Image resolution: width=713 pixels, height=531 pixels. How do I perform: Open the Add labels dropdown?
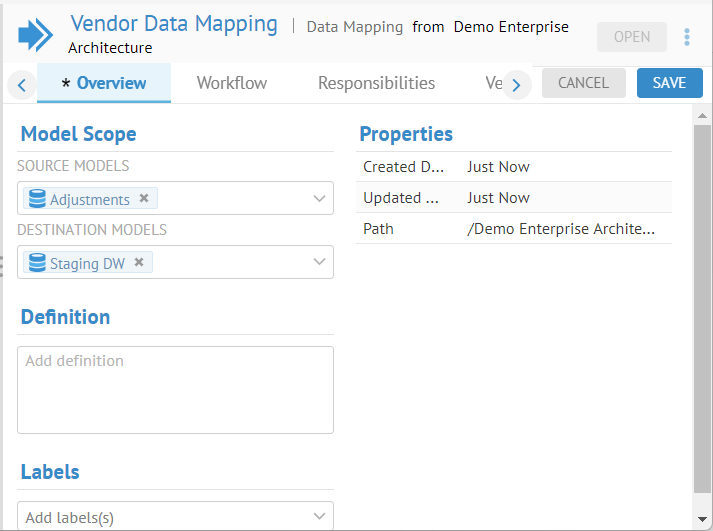[x=319, y=517]
